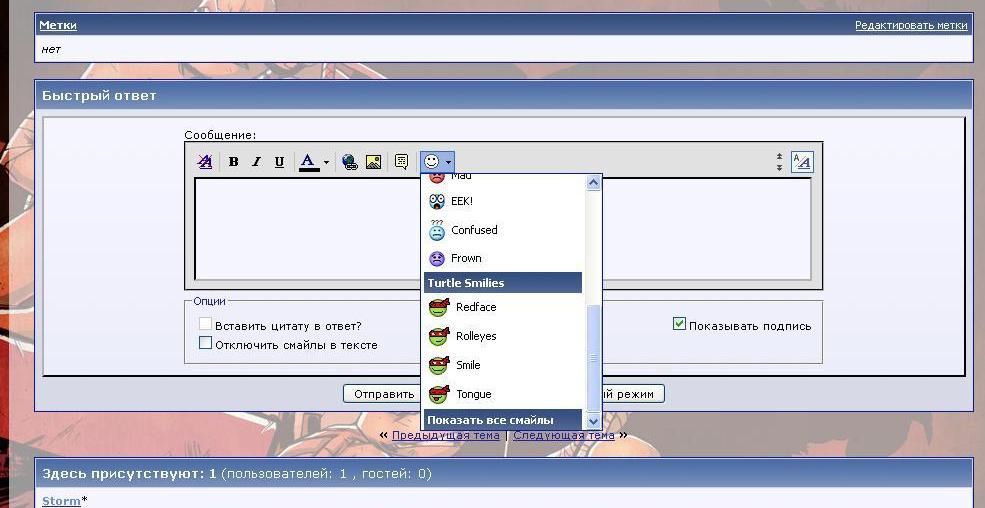Uncheck Показывать подпись checkbox
Screen dimensions: 985x508
pos(679,324)
